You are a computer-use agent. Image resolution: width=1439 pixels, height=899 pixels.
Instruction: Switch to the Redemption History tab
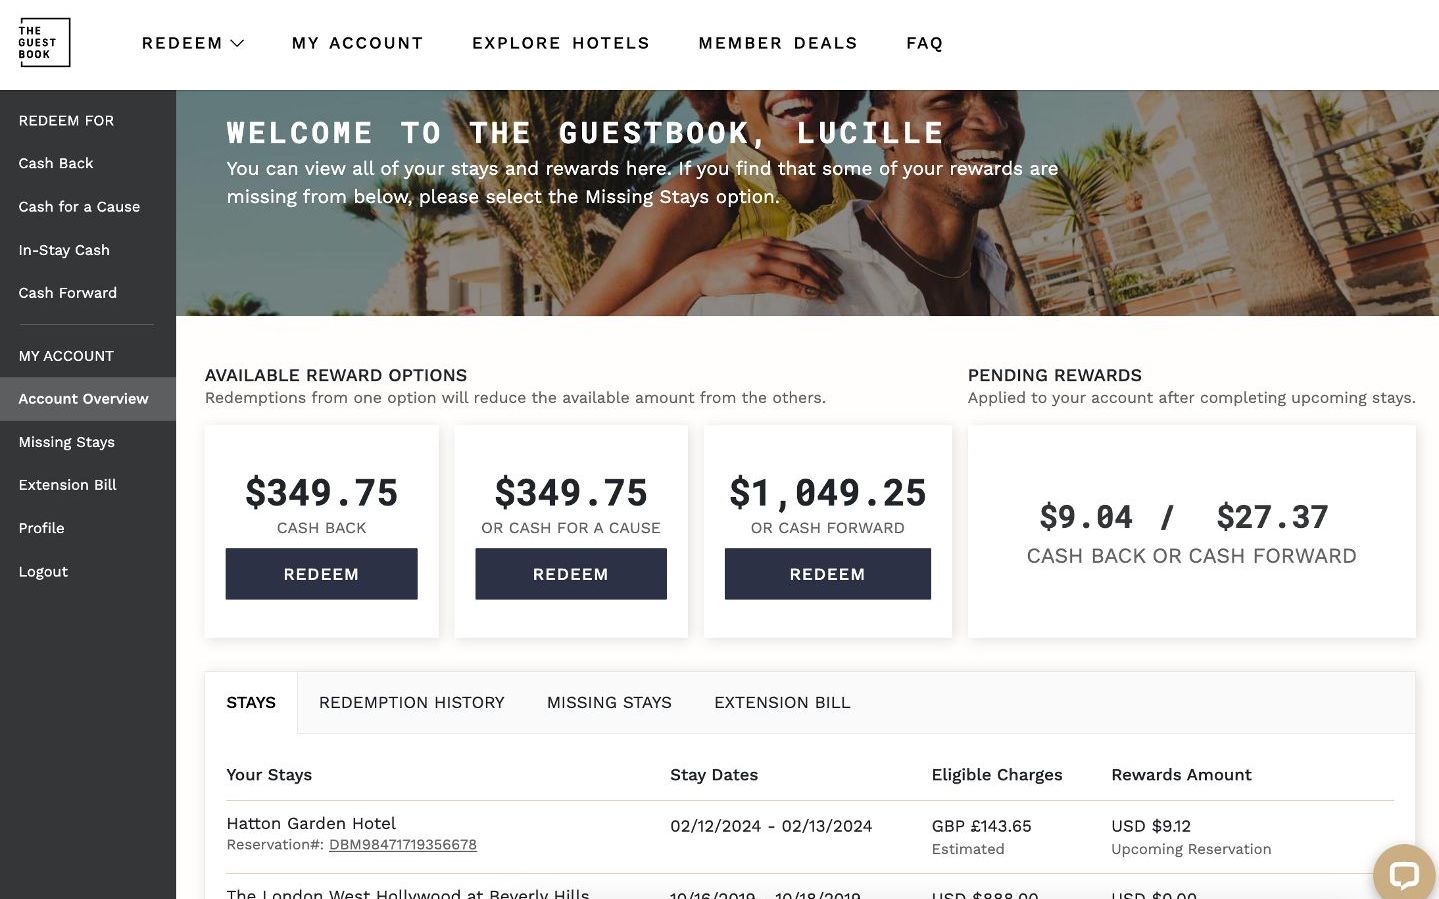[411, 702]
